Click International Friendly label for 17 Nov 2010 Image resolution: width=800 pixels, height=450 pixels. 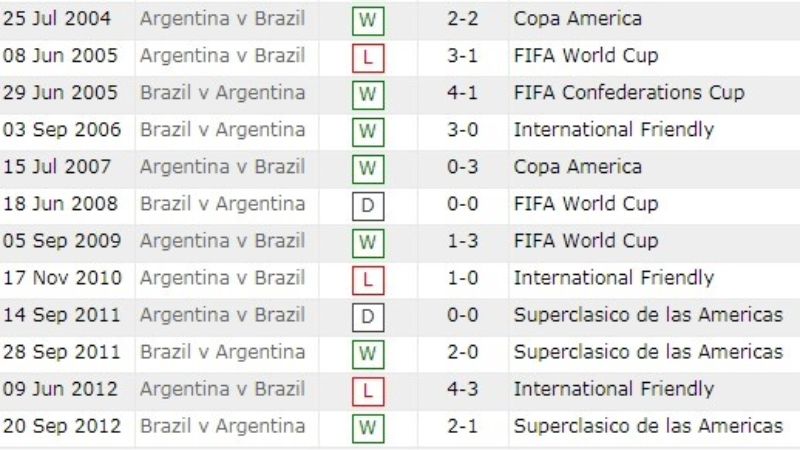pyautogui.click(x=614, y=278)
